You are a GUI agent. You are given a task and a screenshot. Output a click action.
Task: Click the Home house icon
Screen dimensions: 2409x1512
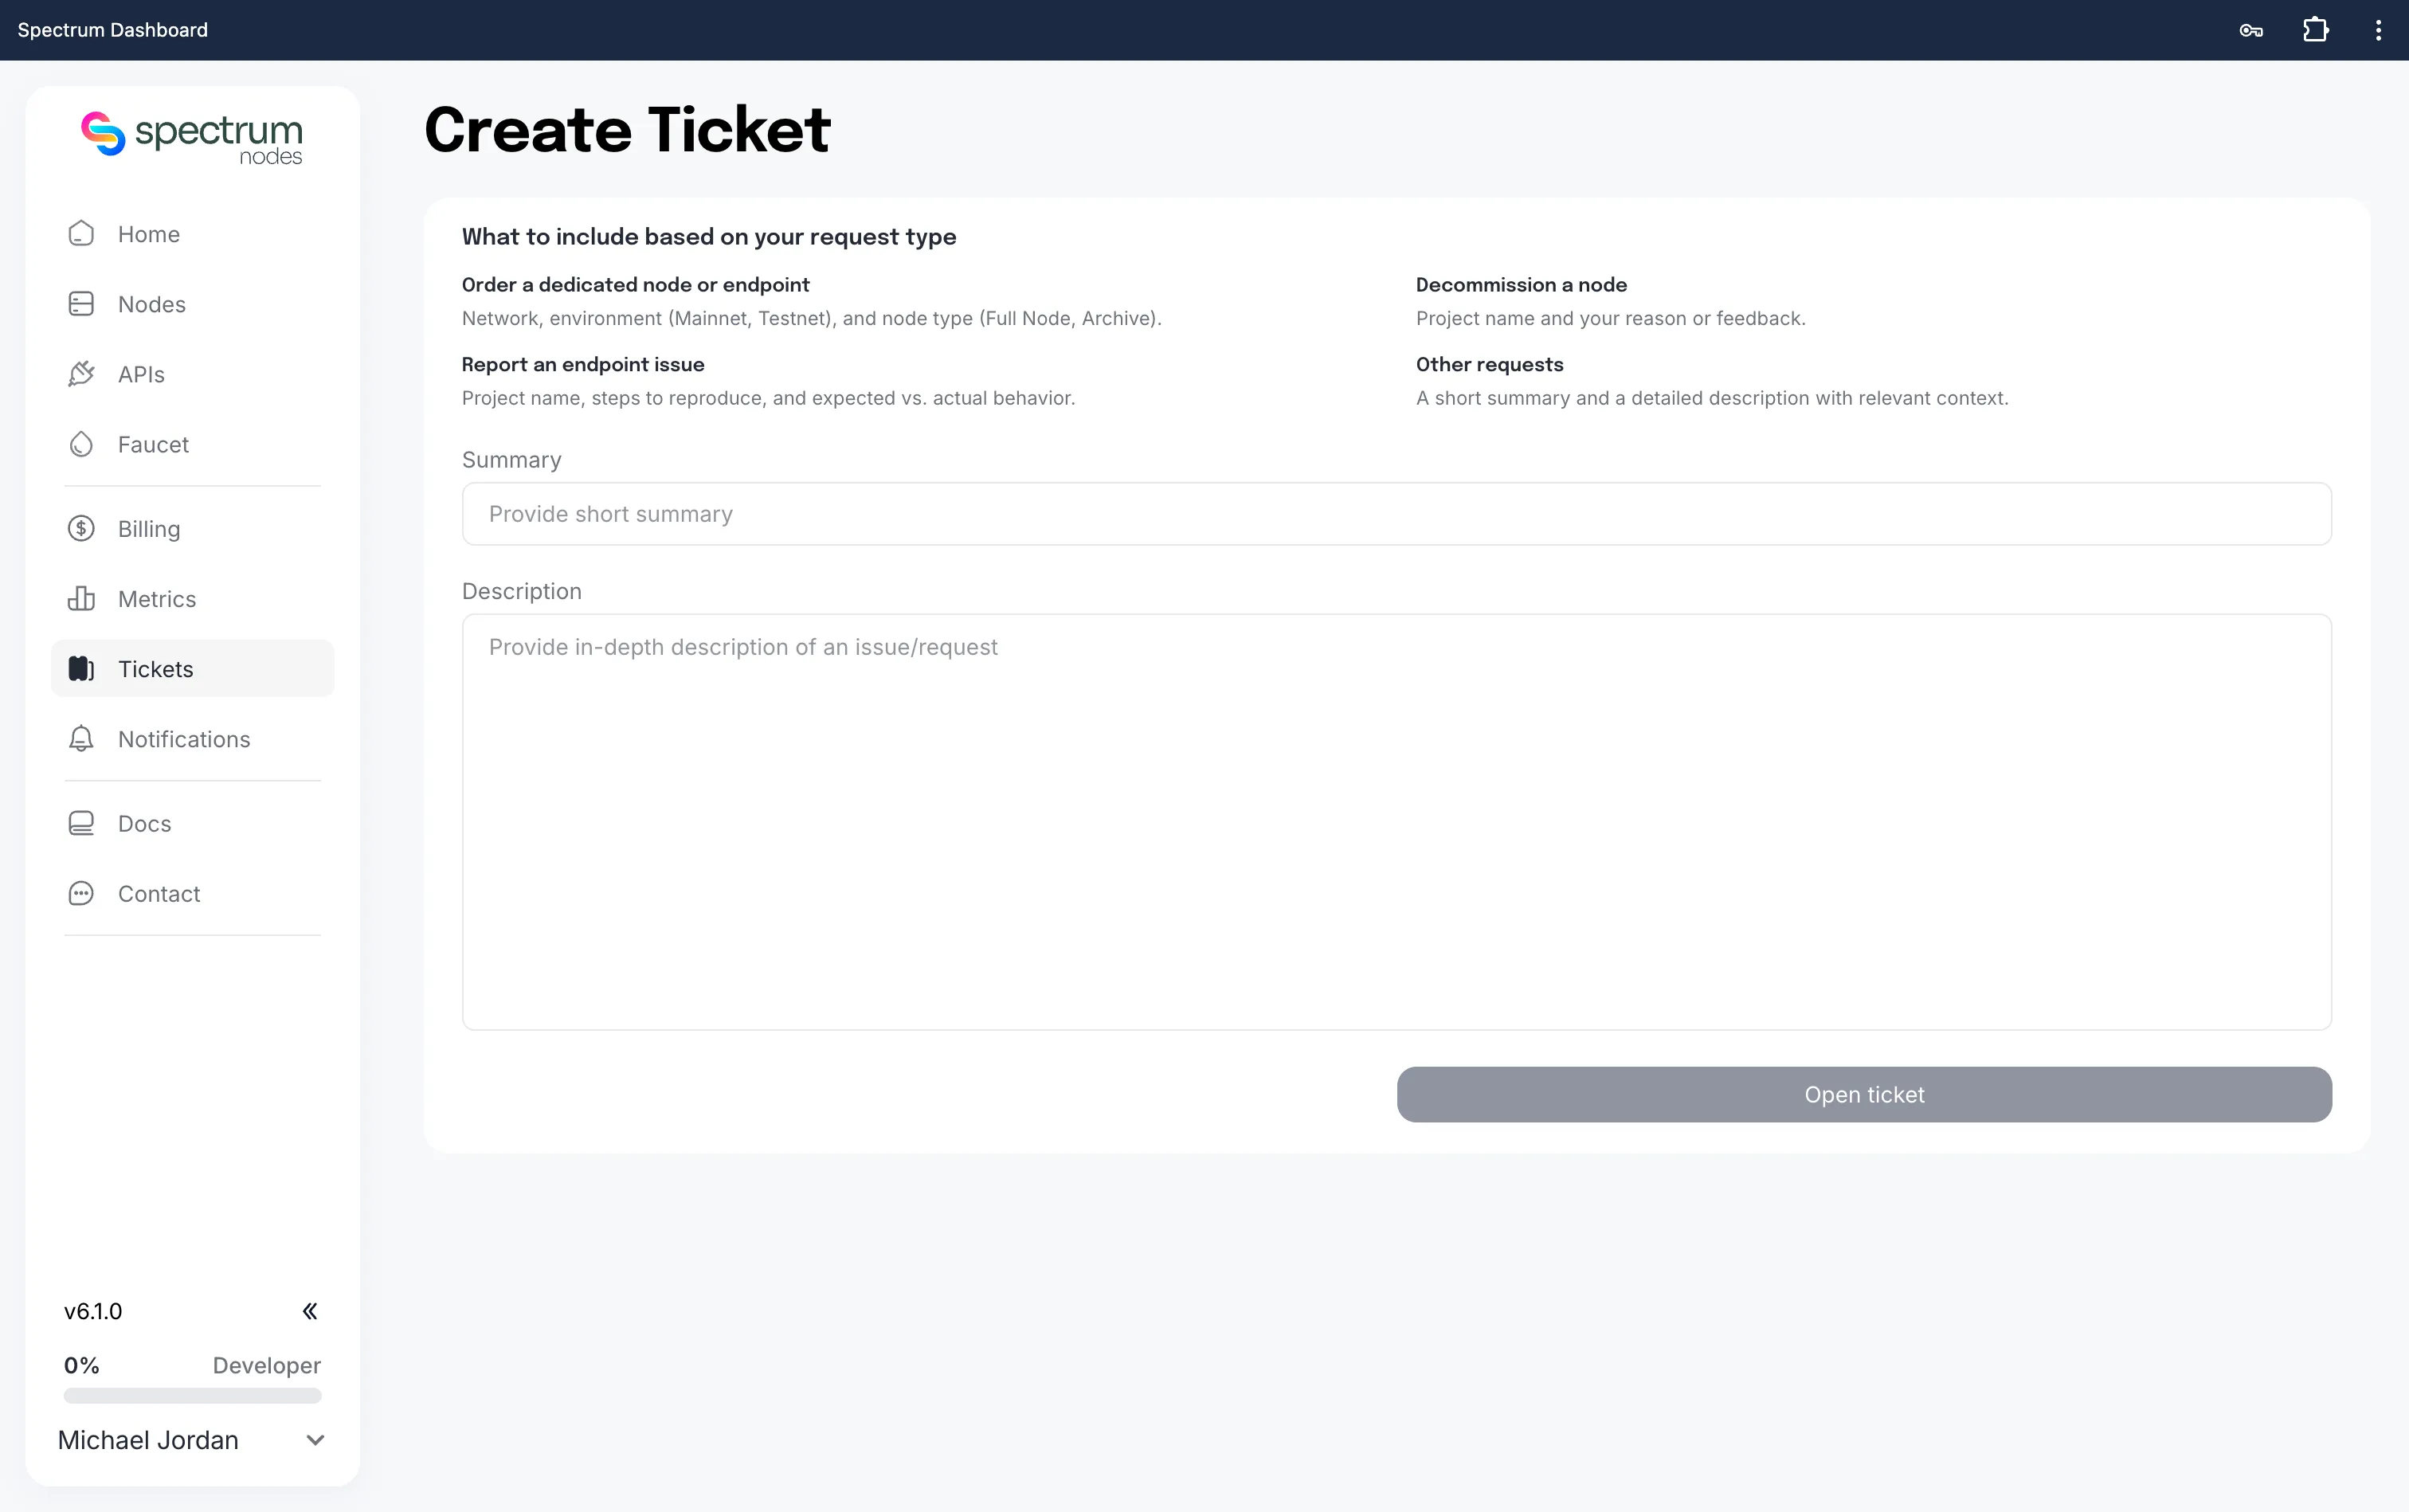coord(81,234)
